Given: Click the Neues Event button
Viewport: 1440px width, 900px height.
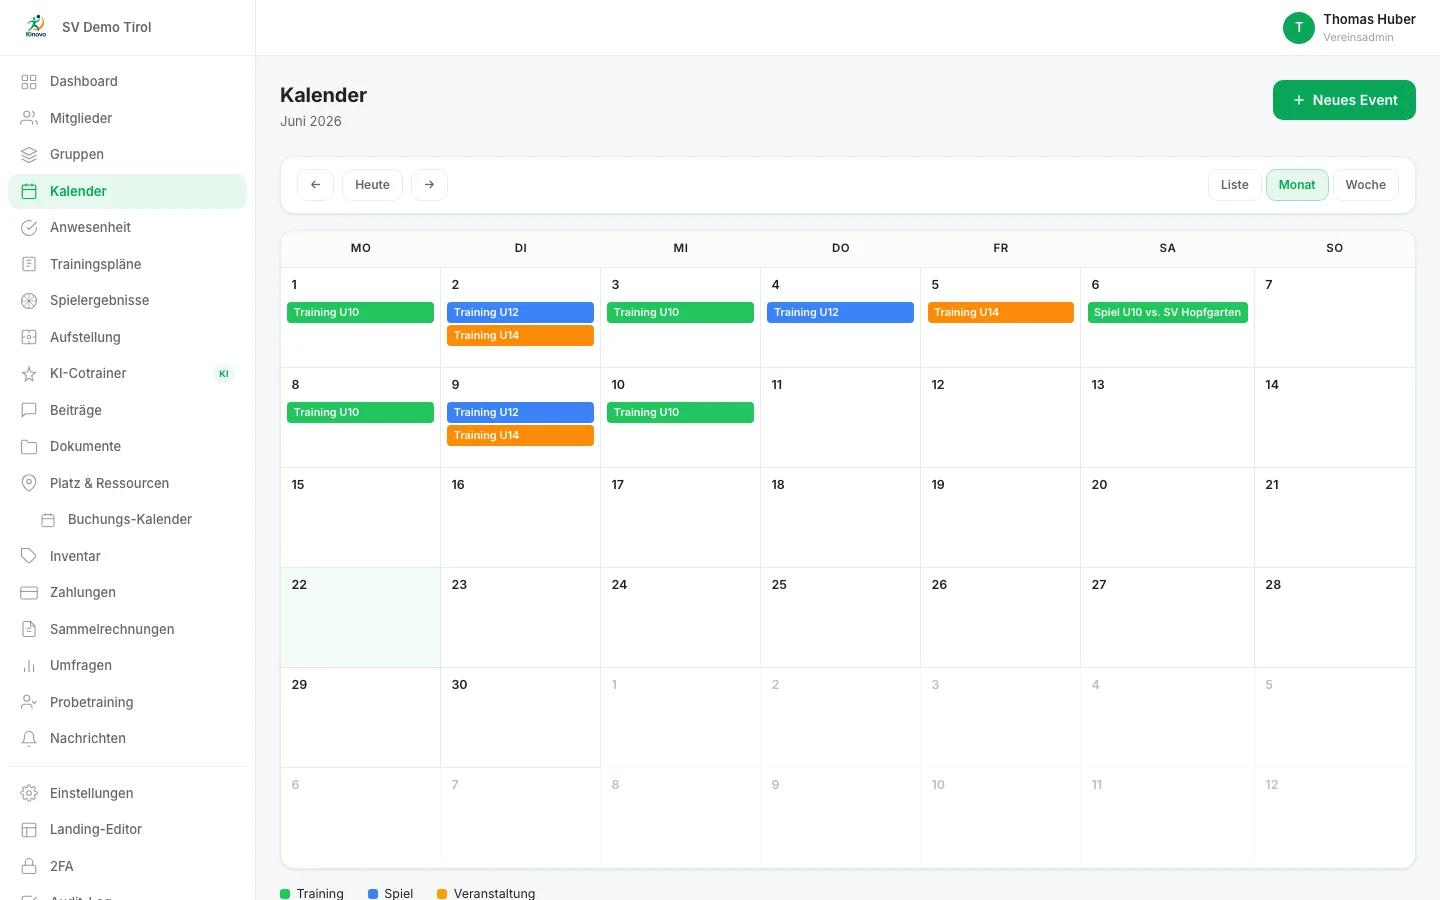Looking at the screenshot, I should point(1344,100).
